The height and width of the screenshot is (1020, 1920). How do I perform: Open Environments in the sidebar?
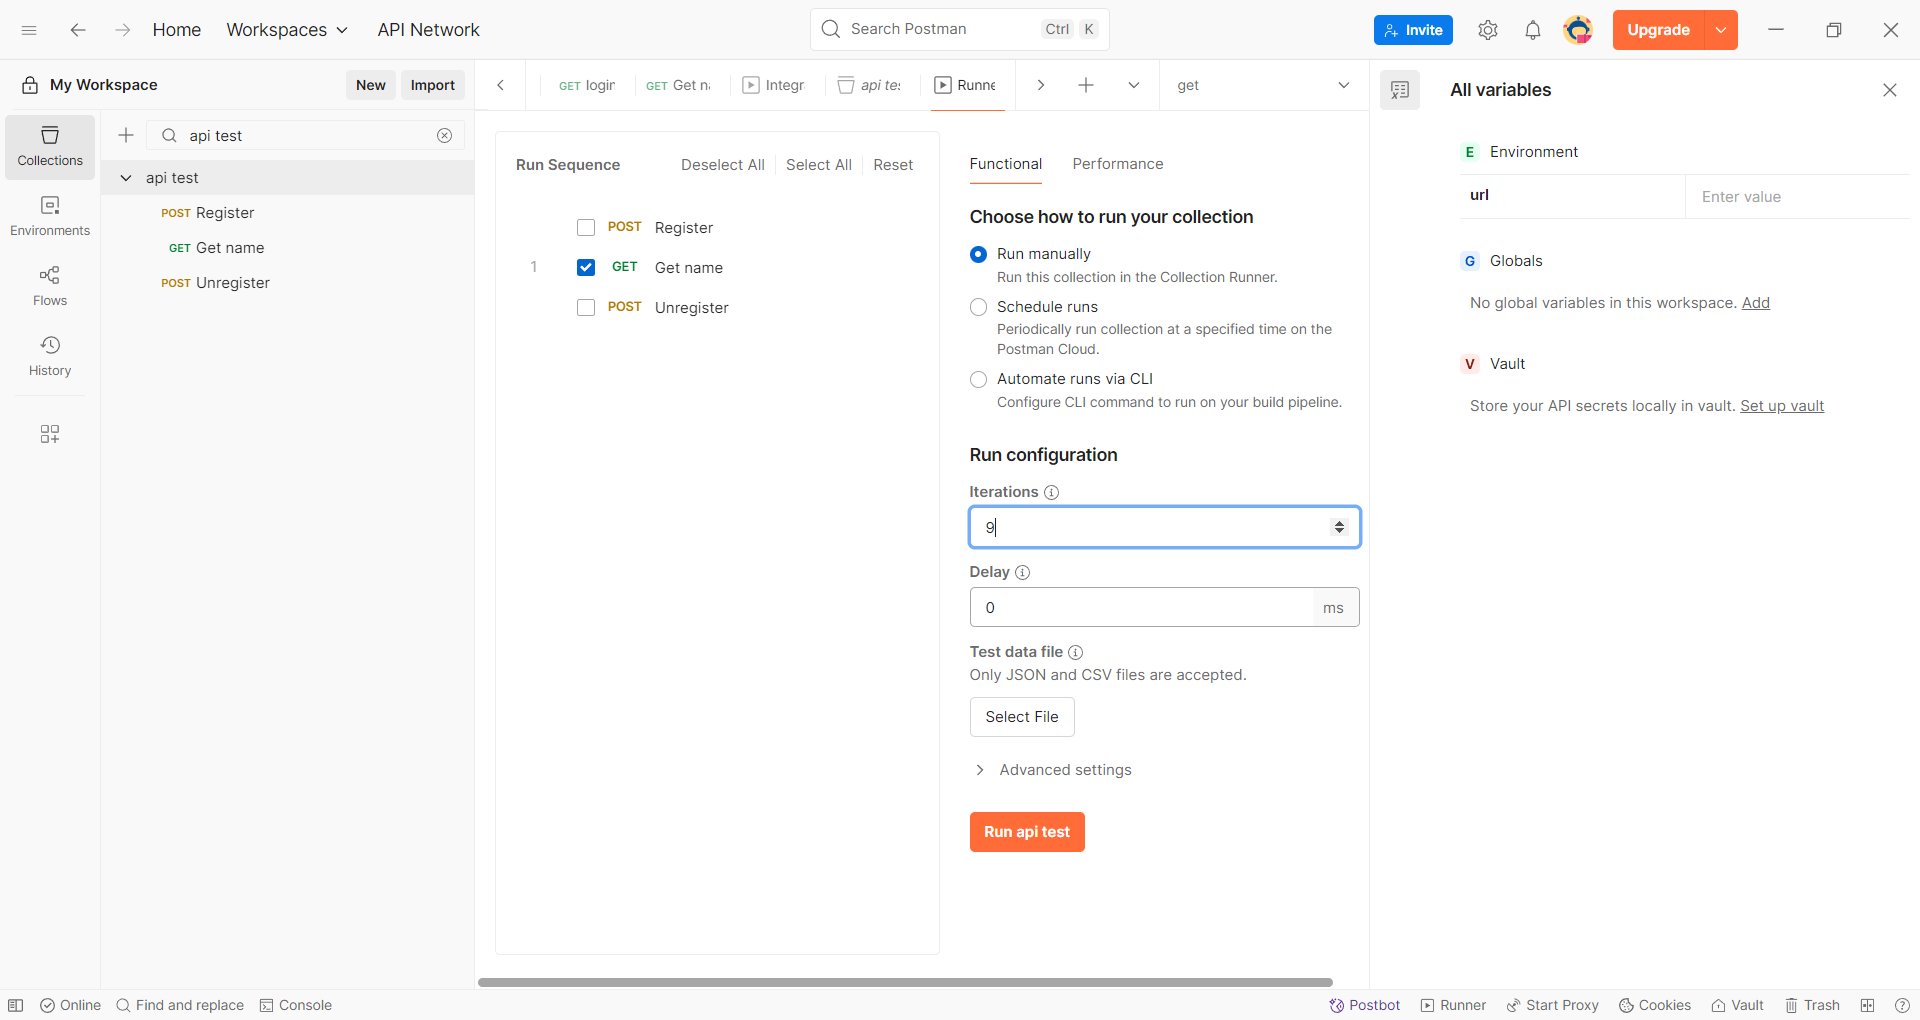[50, 217]
